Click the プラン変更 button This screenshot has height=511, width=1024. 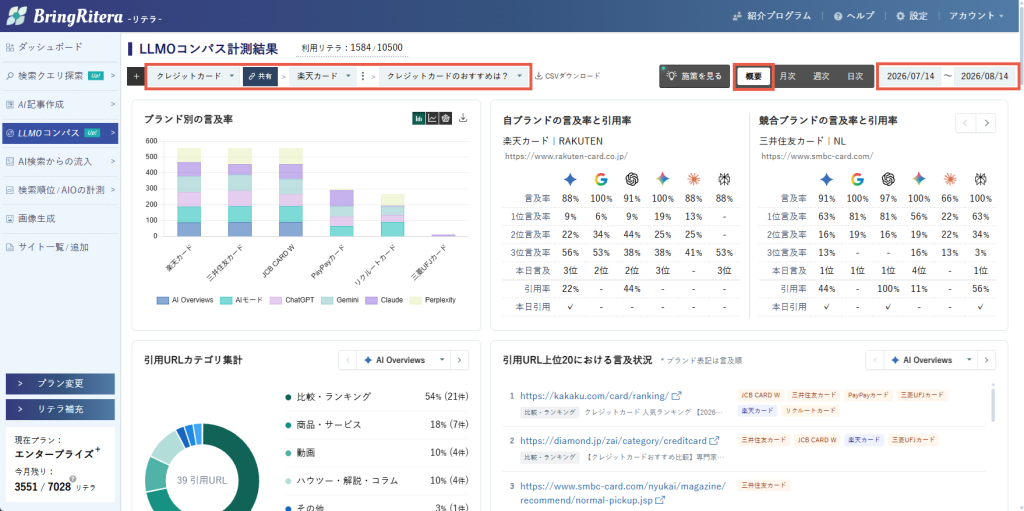tap(60, 384)
